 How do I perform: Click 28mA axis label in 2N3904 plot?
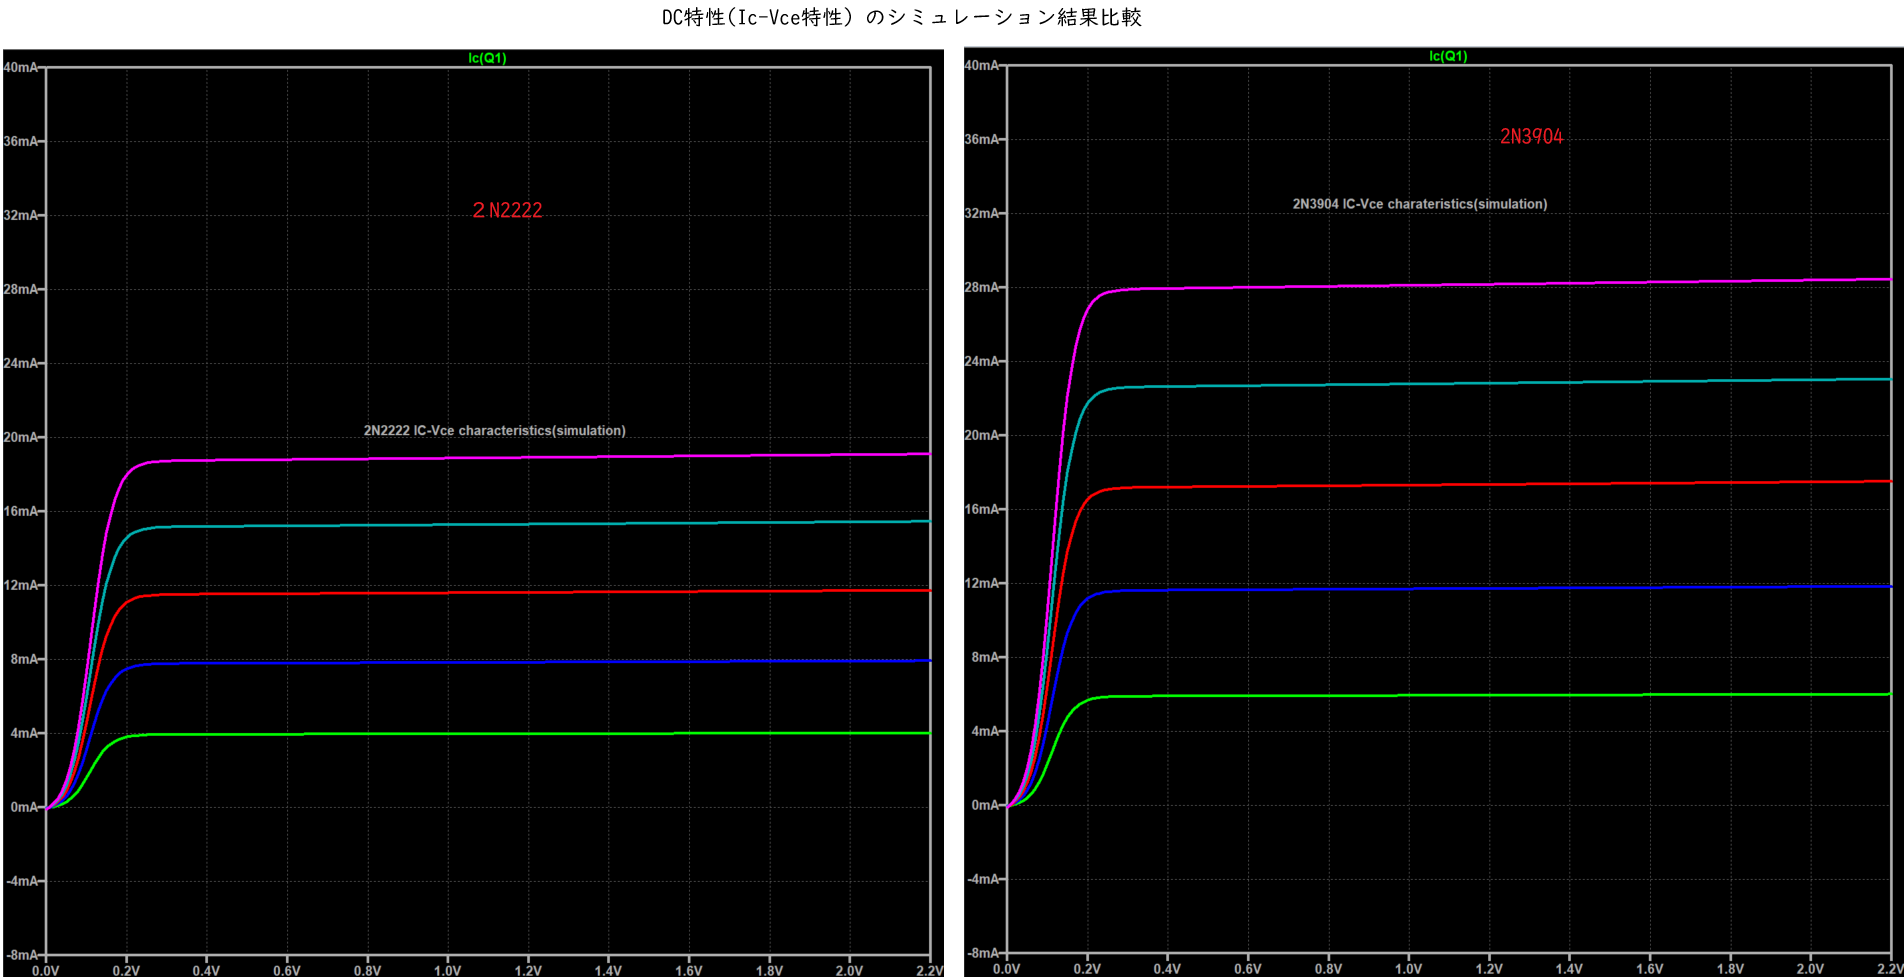coord(981,288)
